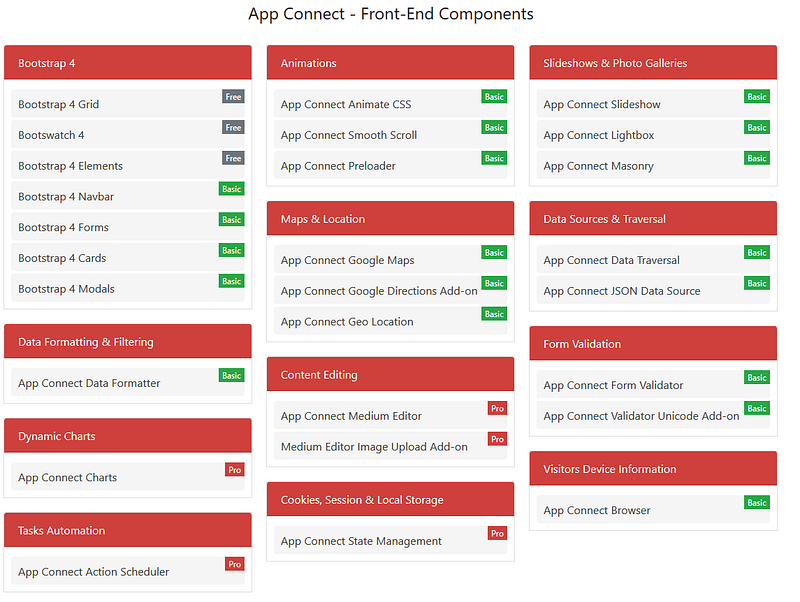
Task: Open App Connect Data Formatter
Action: 128,382
